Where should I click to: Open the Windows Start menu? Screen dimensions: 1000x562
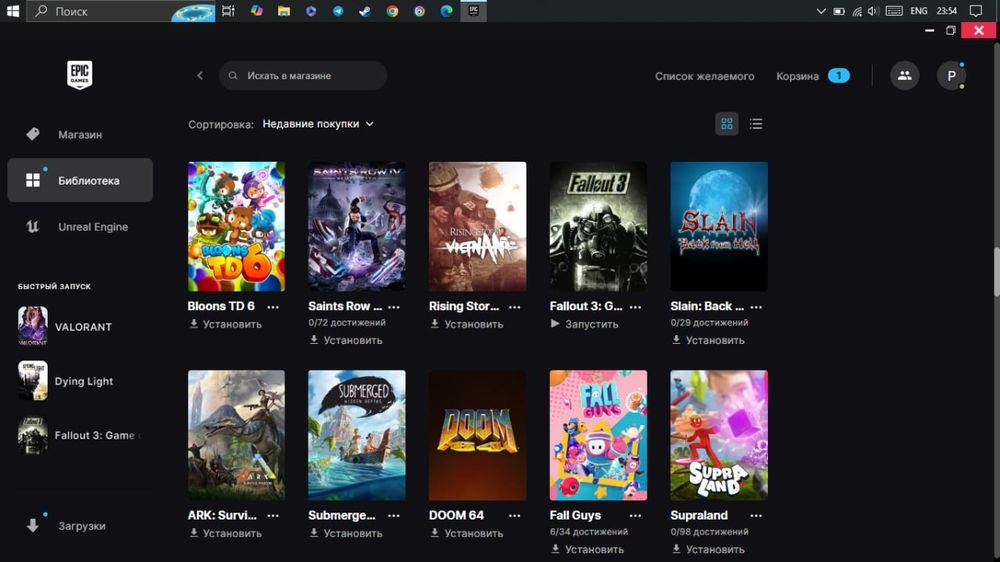point(13,11)
